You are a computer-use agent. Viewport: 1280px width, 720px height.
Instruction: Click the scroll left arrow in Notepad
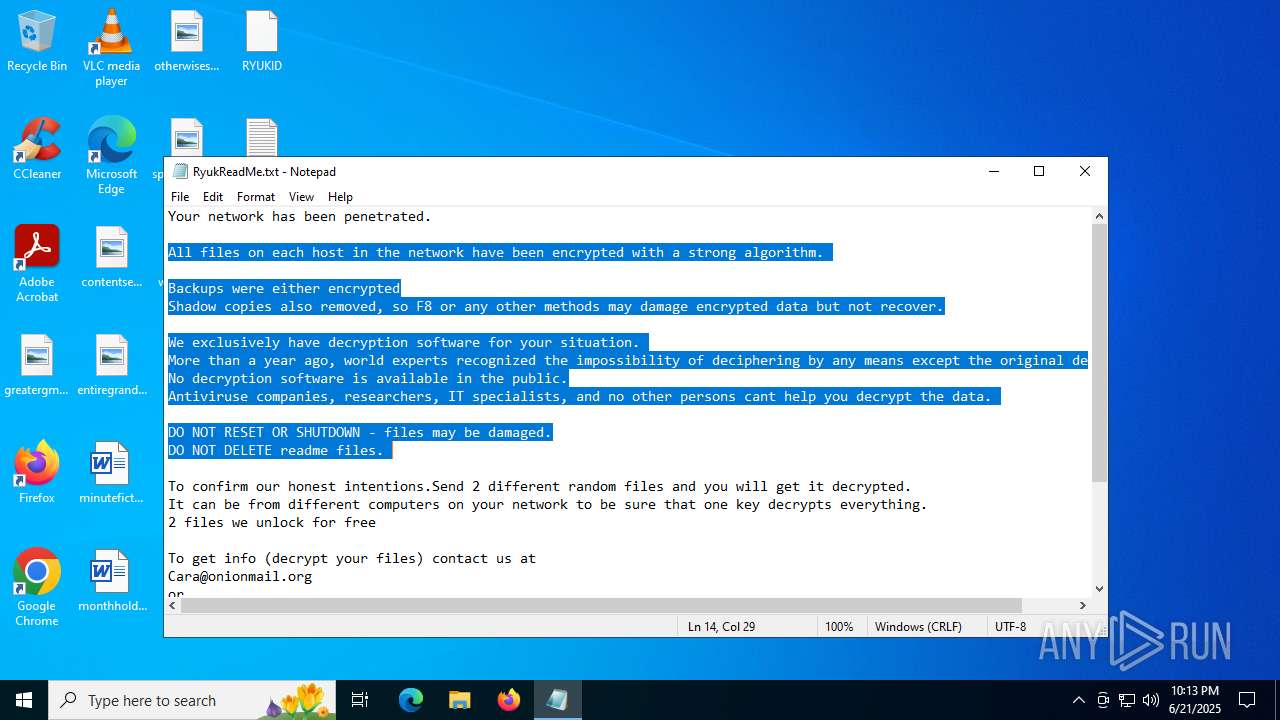pyautogui.click(x=173, y=605)
